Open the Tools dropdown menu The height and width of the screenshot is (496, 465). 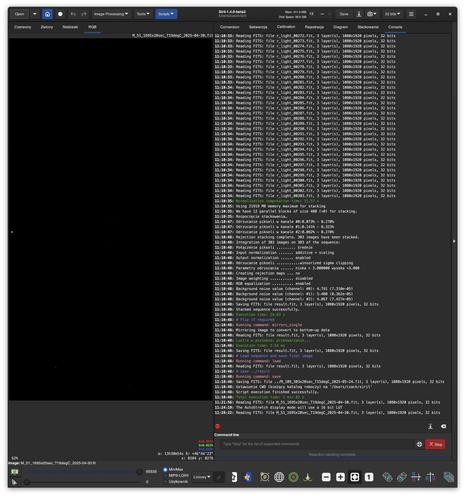[x=143, y=14]
